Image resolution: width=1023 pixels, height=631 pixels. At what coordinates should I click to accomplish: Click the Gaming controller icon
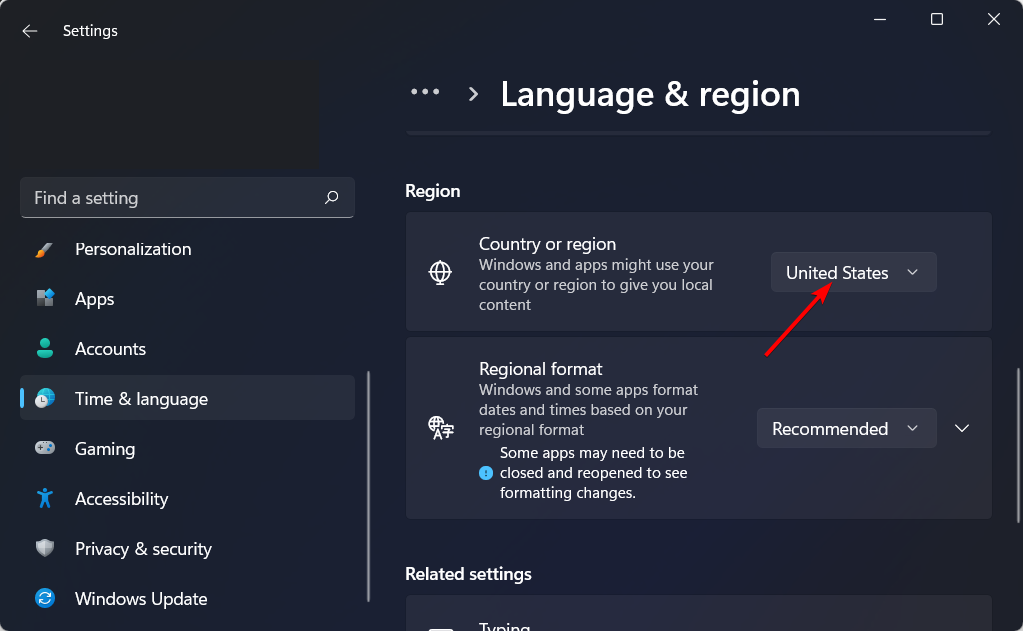coord(45,448)
